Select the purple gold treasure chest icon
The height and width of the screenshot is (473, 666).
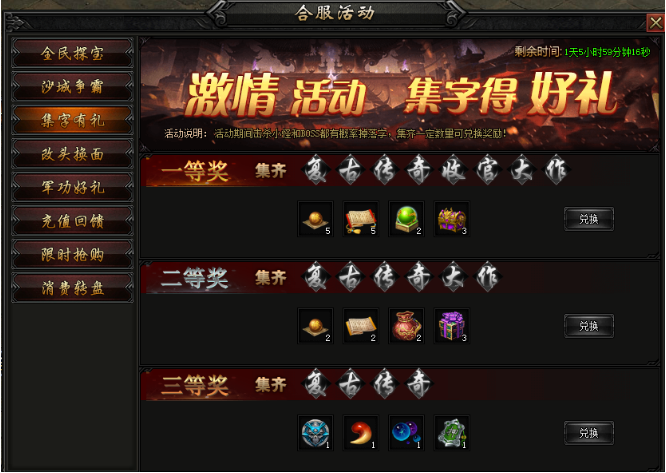pyautogui.click(x=452, y=219)
